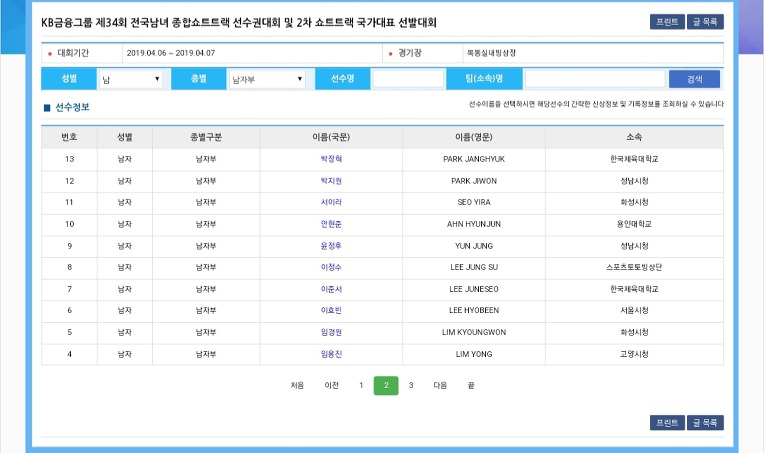Click the top 프린트 button
Screen dimensions: 764x453
click(x=667, y=22)
